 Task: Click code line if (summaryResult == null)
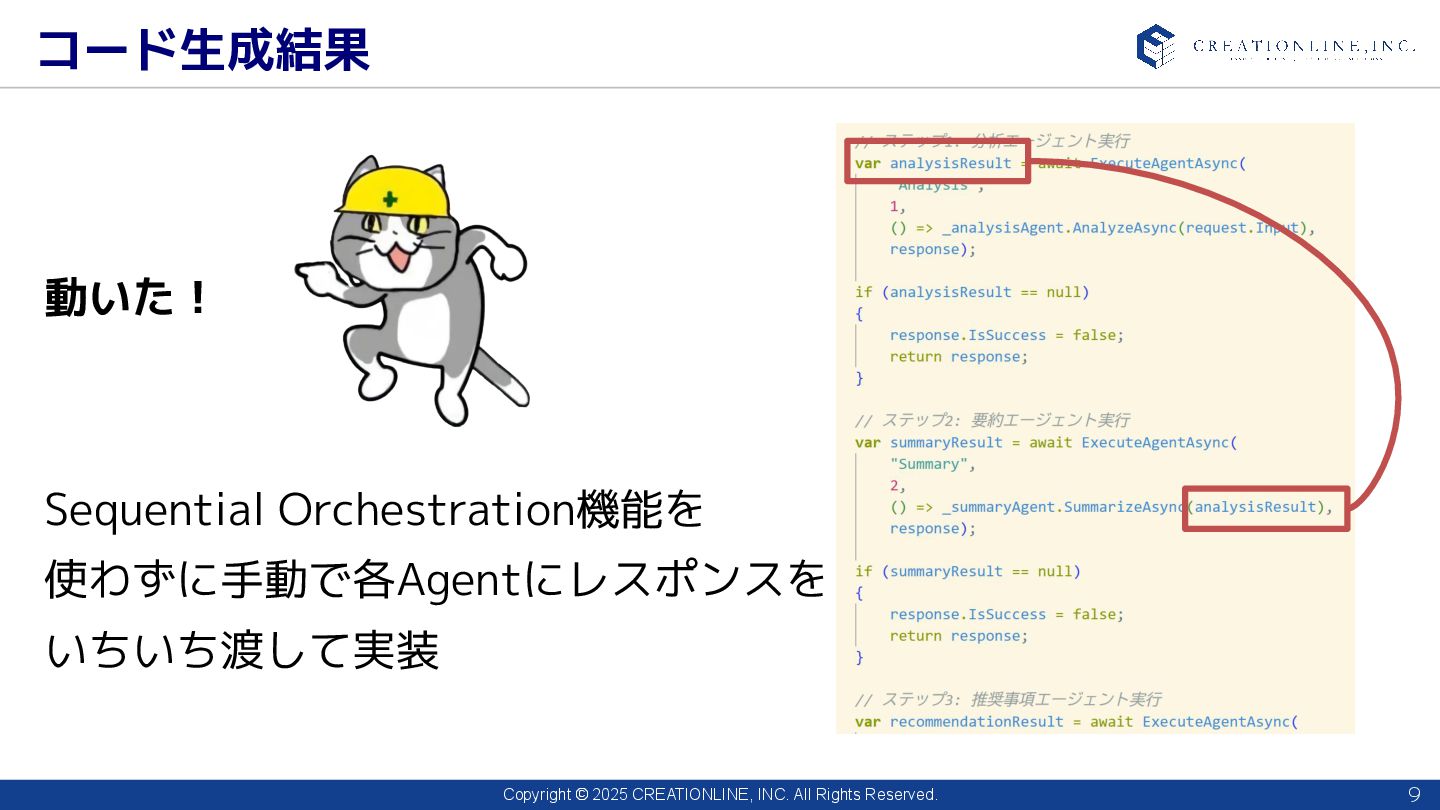[x=968, y=571]
